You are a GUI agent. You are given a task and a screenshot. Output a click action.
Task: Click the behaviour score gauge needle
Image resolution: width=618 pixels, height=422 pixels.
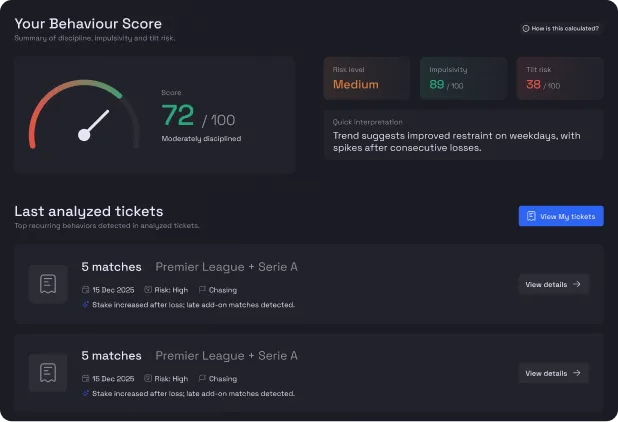point(94,125)
